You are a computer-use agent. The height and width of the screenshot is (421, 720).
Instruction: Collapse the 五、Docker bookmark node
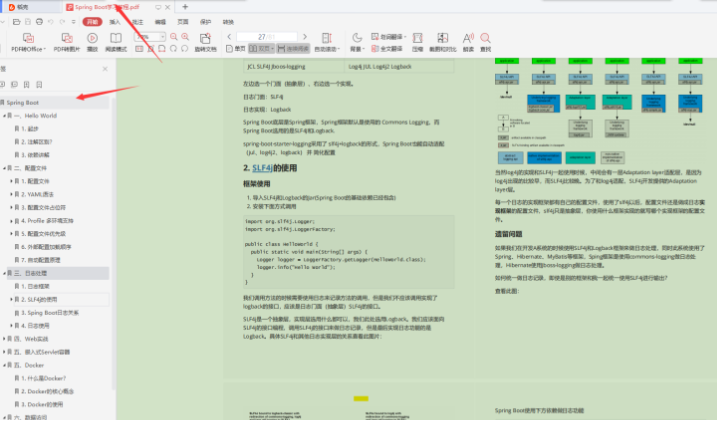[5, 365]
